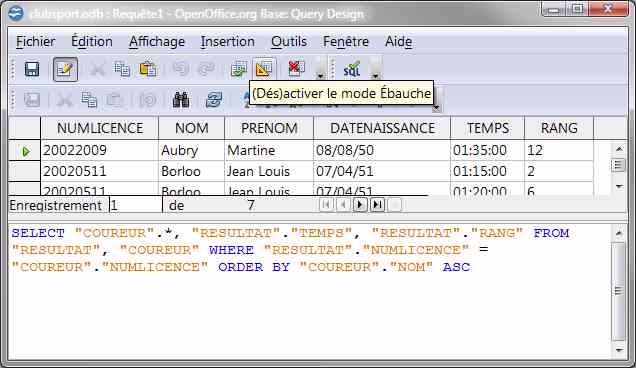Click the RANG cell with value 2

[x=559, y=171]
